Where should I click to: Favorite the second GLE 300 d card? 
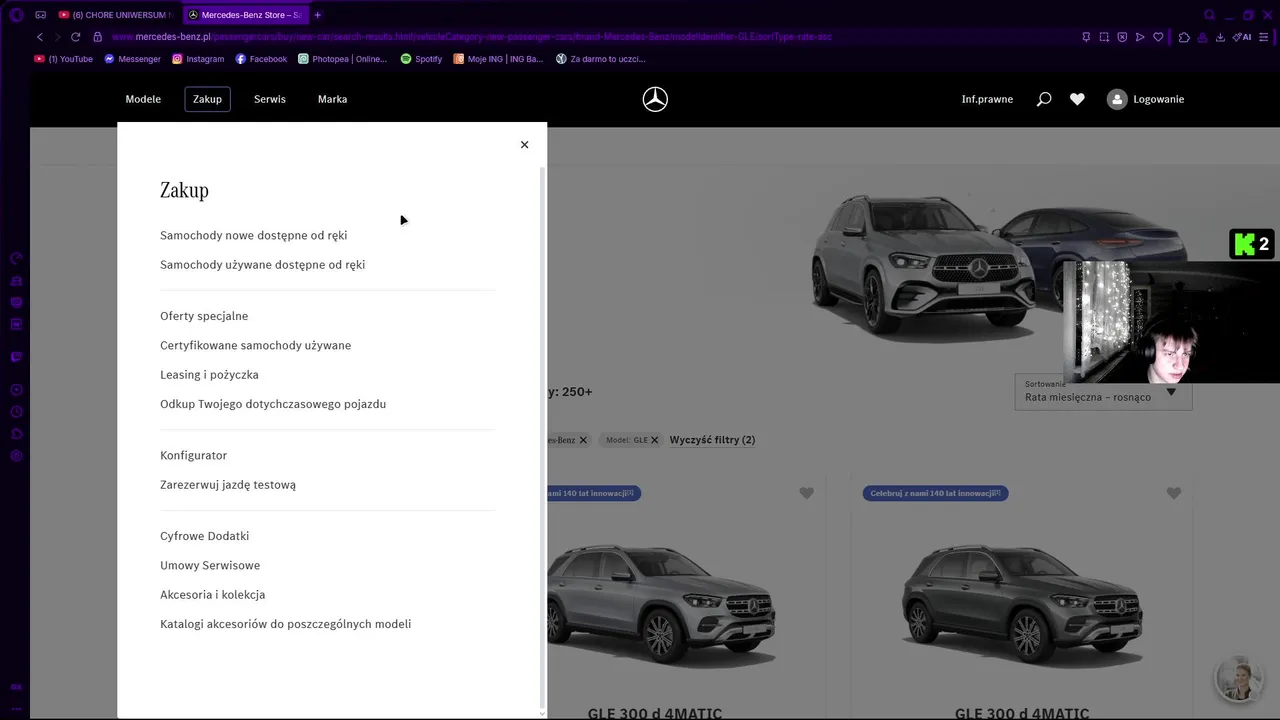pyautogui.click(x=1174, y=493)
